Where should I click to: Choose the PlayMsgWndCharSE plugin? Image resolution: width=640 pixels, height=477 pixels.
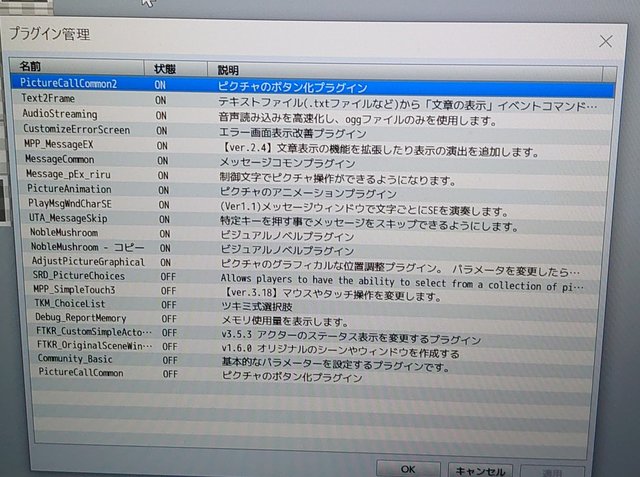point(313,206)
